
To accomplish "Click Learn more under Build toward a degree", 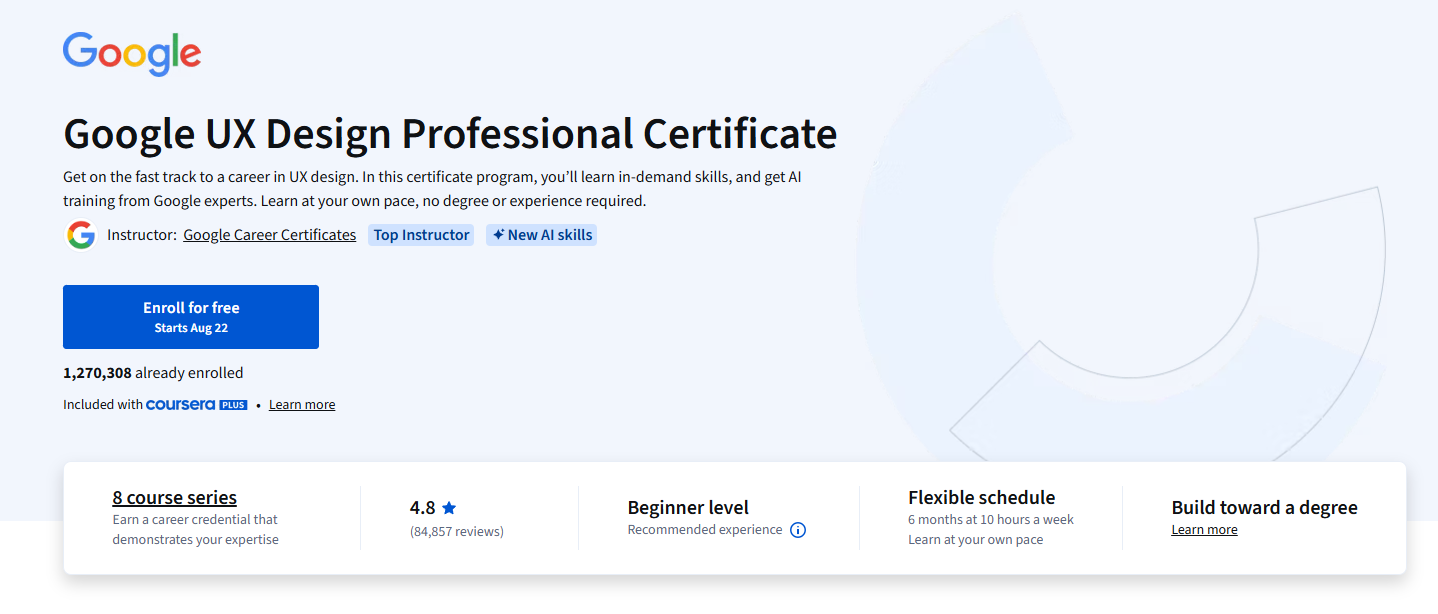I will 1204,530.
